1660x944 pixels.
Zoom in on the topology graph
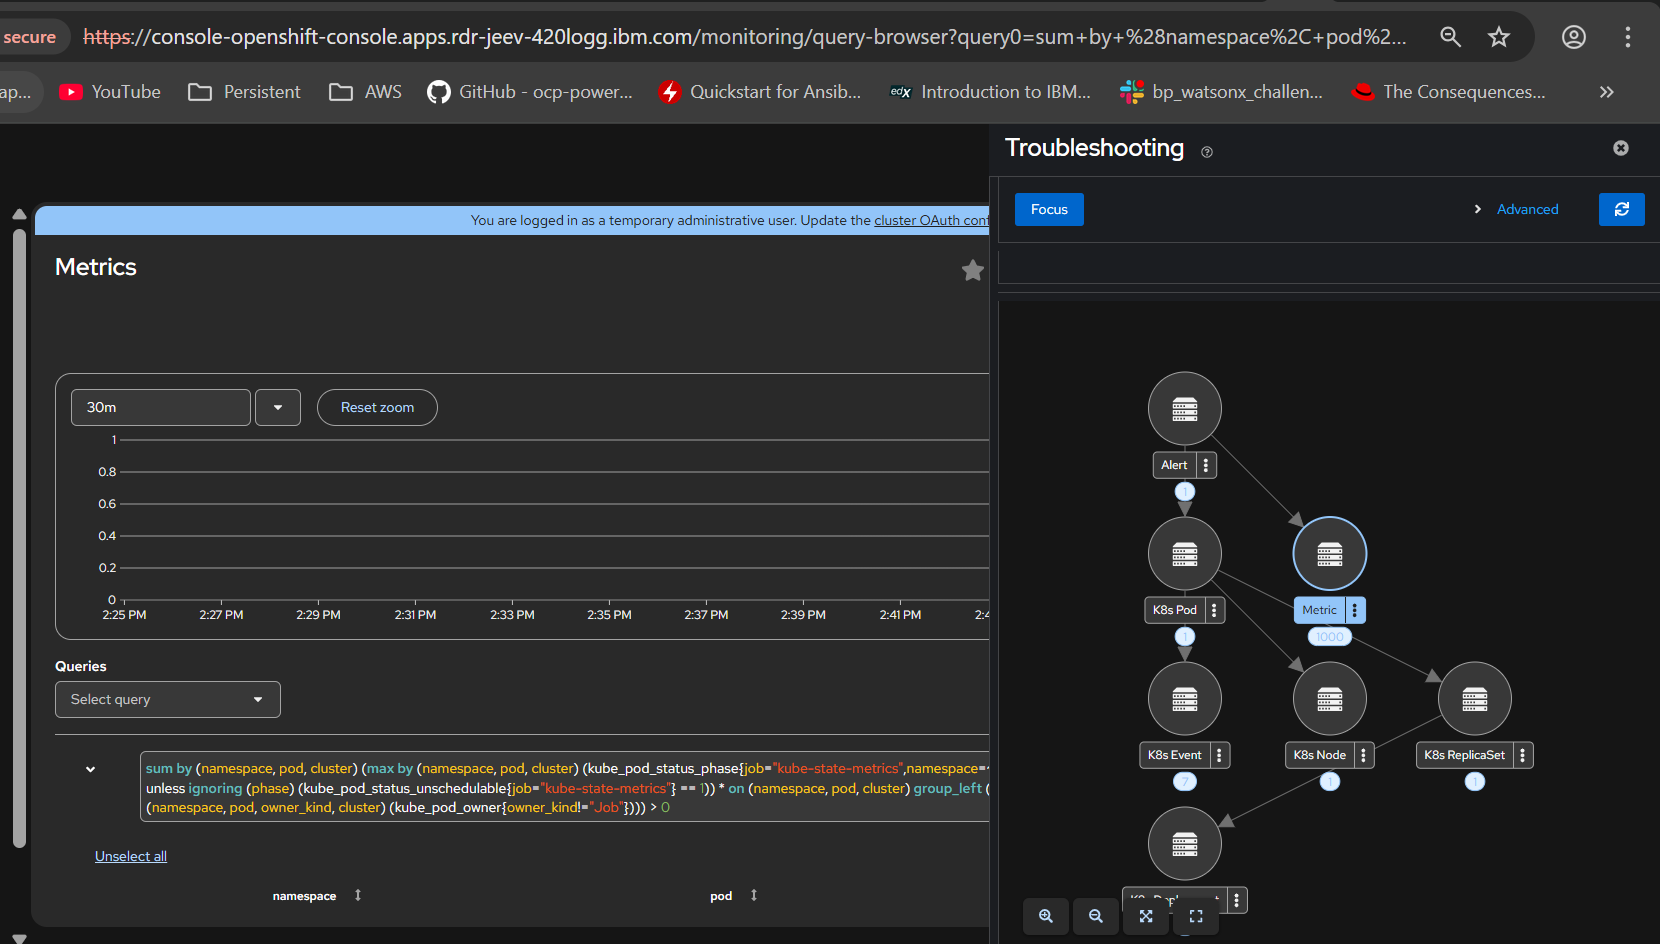pos(1046,916)
